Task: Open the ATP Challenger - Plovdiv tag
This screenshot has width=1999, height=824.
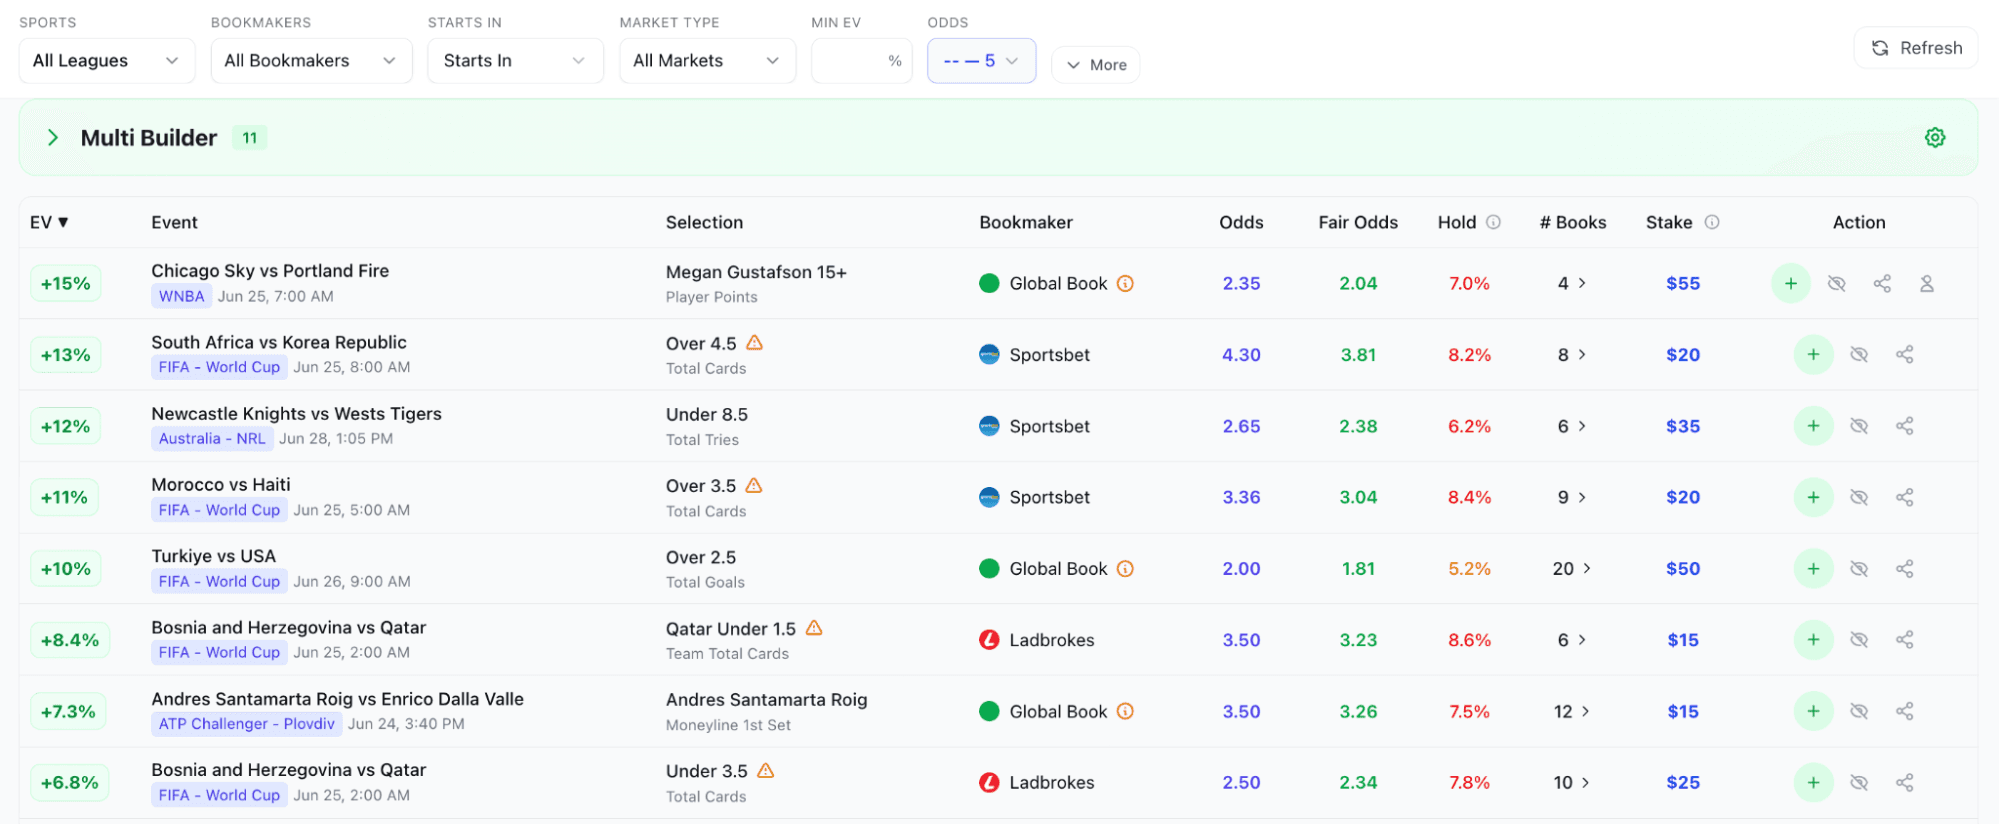Action: (x=246, y=723)
